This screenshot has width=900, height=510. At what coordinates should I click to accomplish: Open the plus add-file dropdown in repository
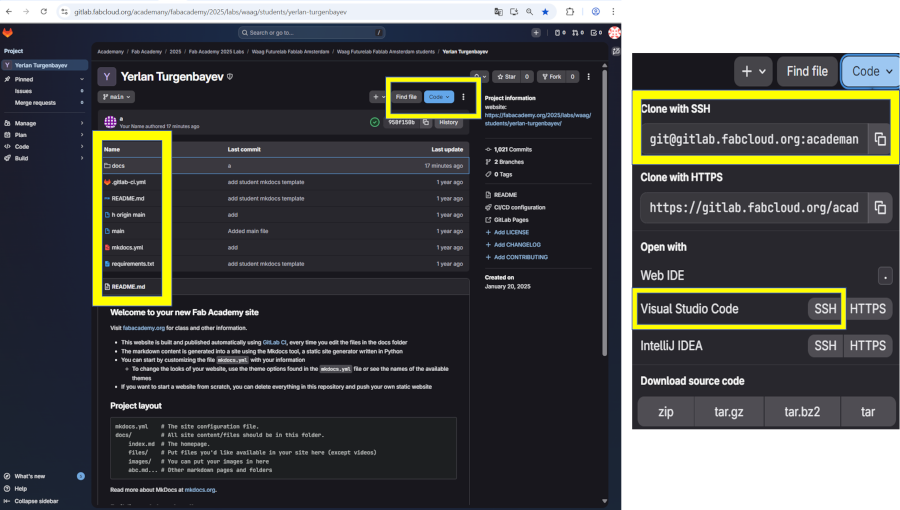[x=378, y=97]
